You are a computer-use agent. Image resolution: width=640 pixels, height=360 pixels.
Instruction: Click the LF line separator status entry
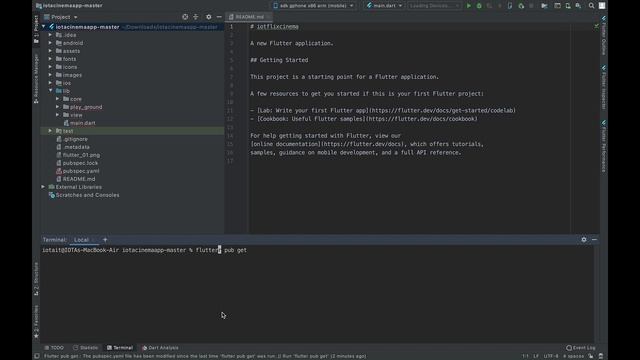tap(536, 356)
